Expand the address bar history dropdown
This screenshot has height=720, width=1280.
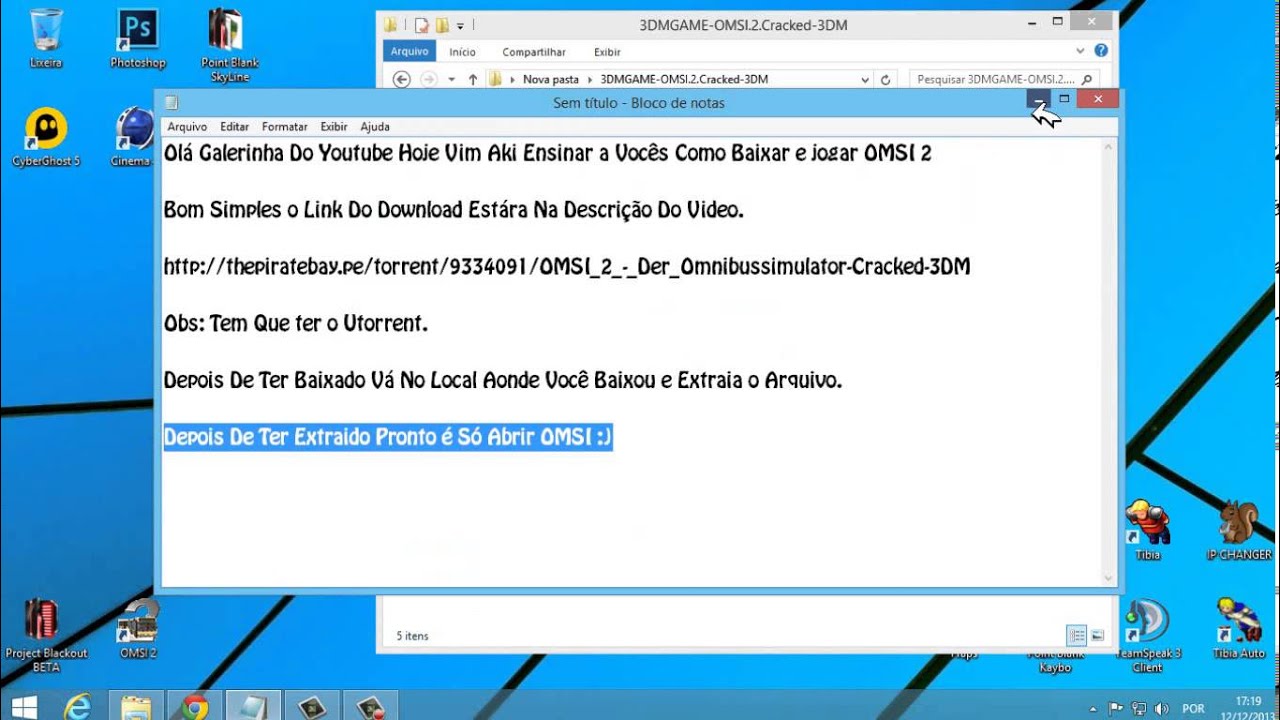(865, 79)
